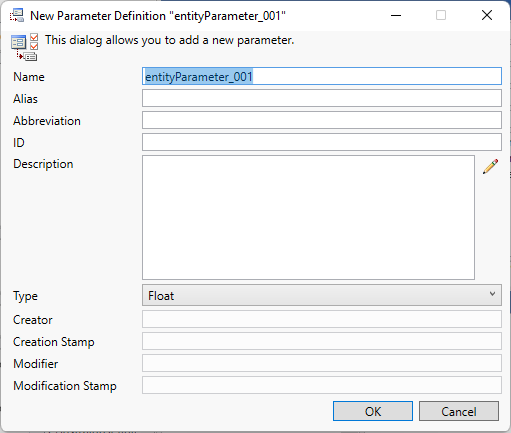Click the pencil edit icon beside Description
Image resolution: width=511 pixels, height=433 pixels.
click(490, 166)
